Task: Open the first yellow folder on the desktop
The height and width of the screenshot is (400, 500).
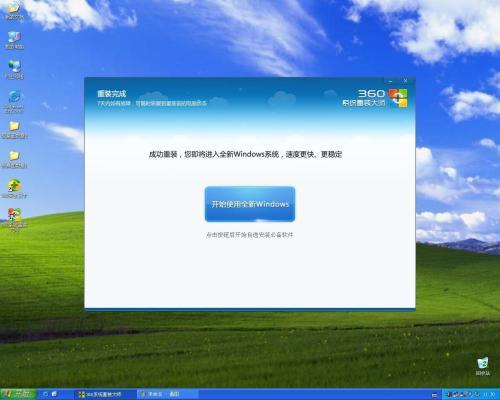Action: coord(14,129)
